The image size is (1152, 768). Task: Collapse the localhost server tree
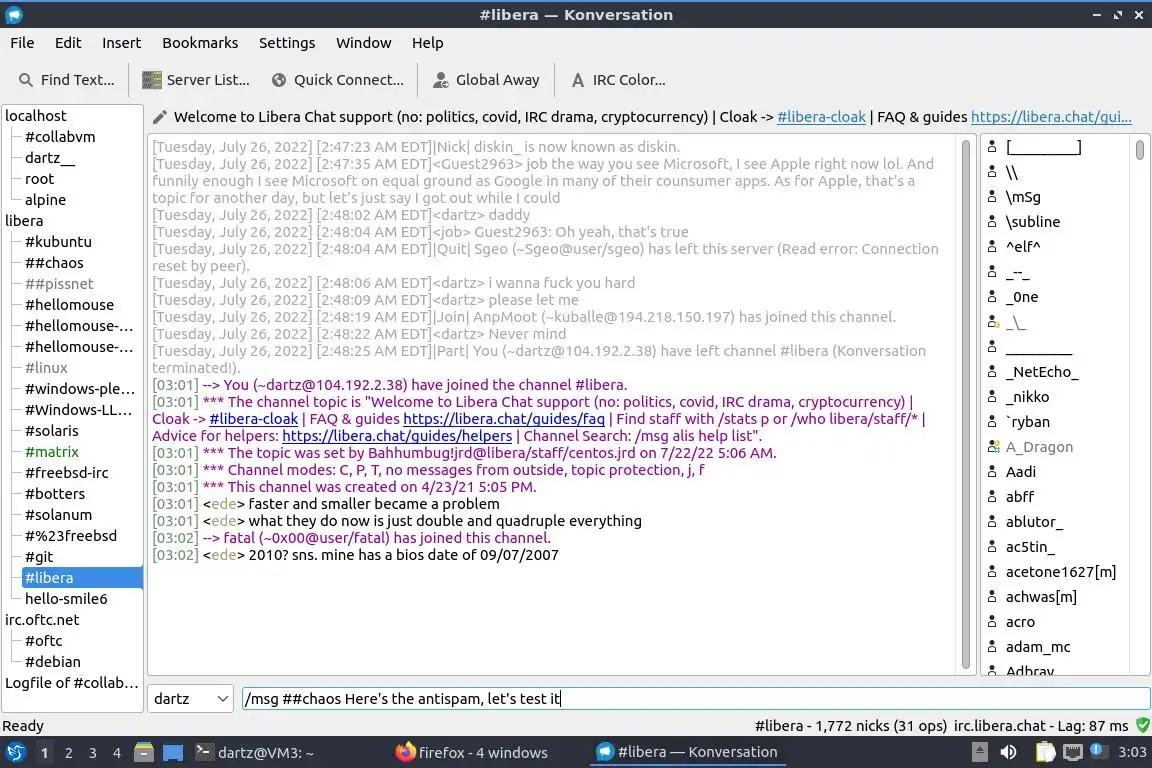tap(36, 115)
